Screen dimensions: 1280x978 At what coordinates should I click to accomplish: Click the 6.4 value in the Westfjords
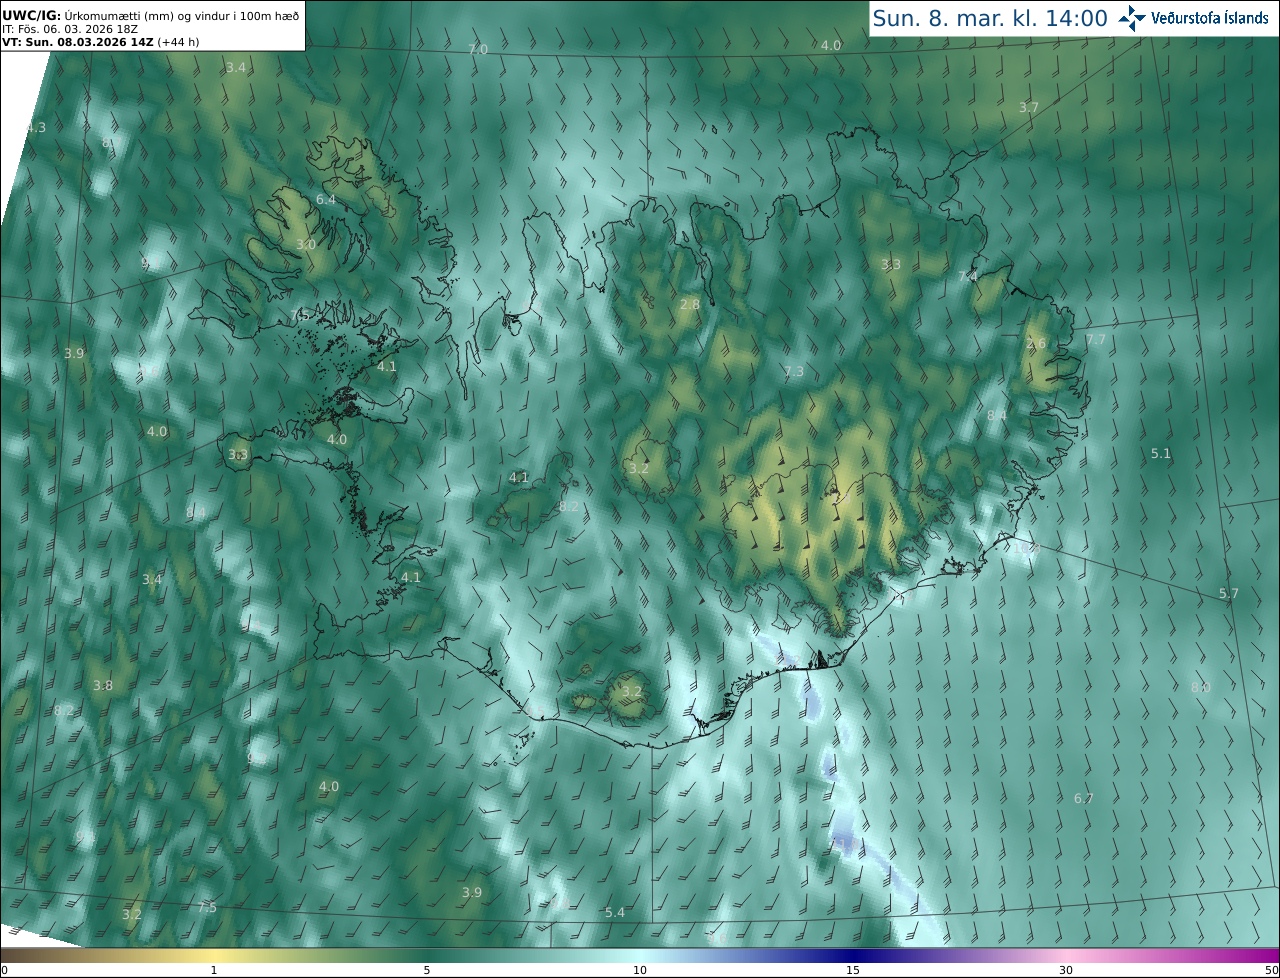[x=326, y=200]
